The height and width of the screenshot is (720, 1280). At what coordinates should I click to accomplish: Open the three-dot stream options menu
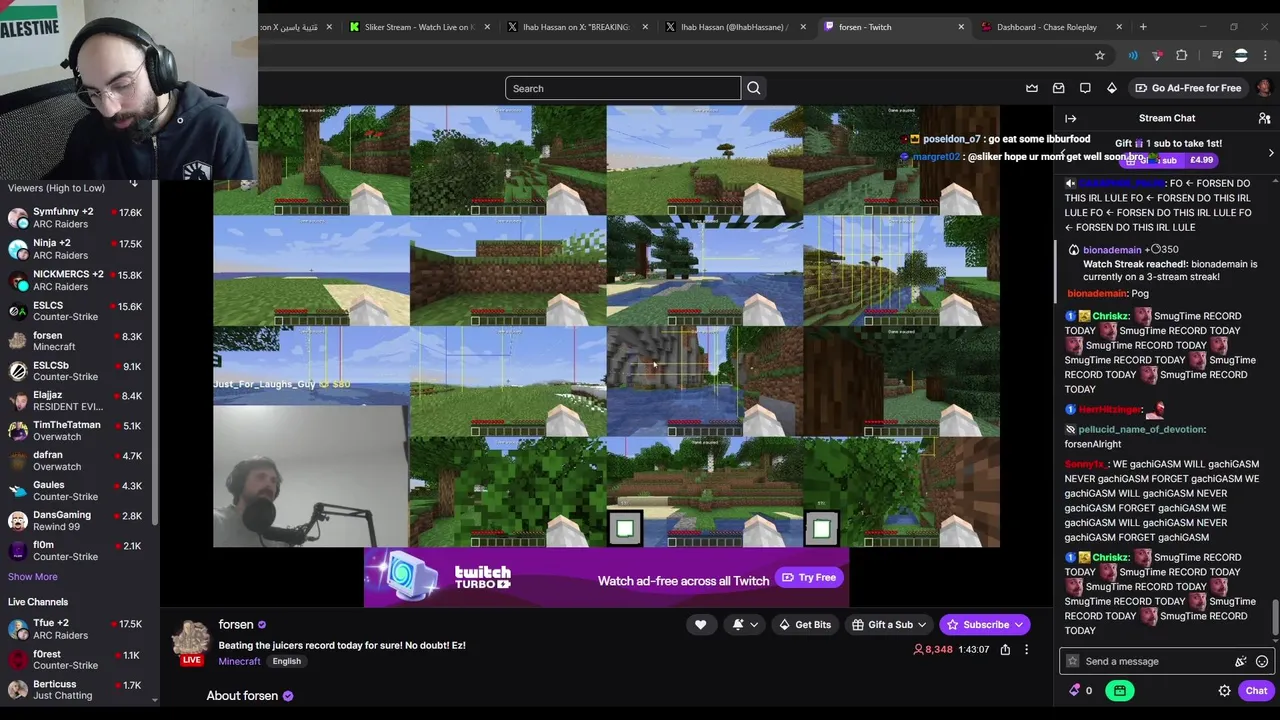[1026, 650]
